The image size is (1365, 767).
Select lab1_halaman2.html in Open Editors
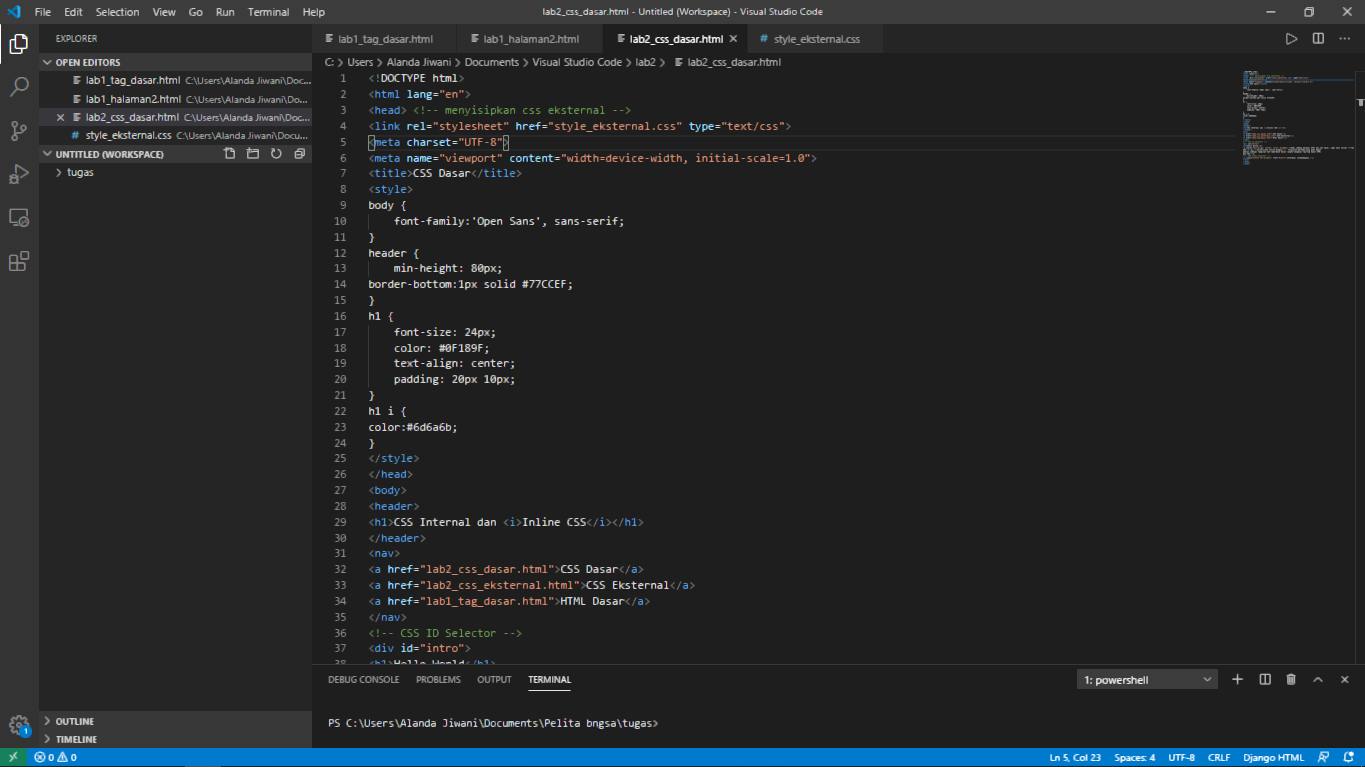click(x=175, y=99)
